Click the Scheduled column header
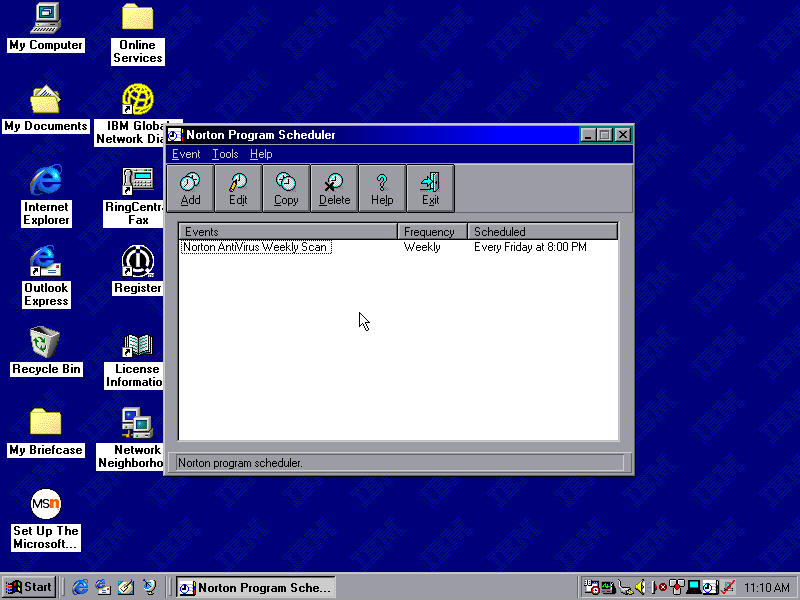 (x=542, y=232)
